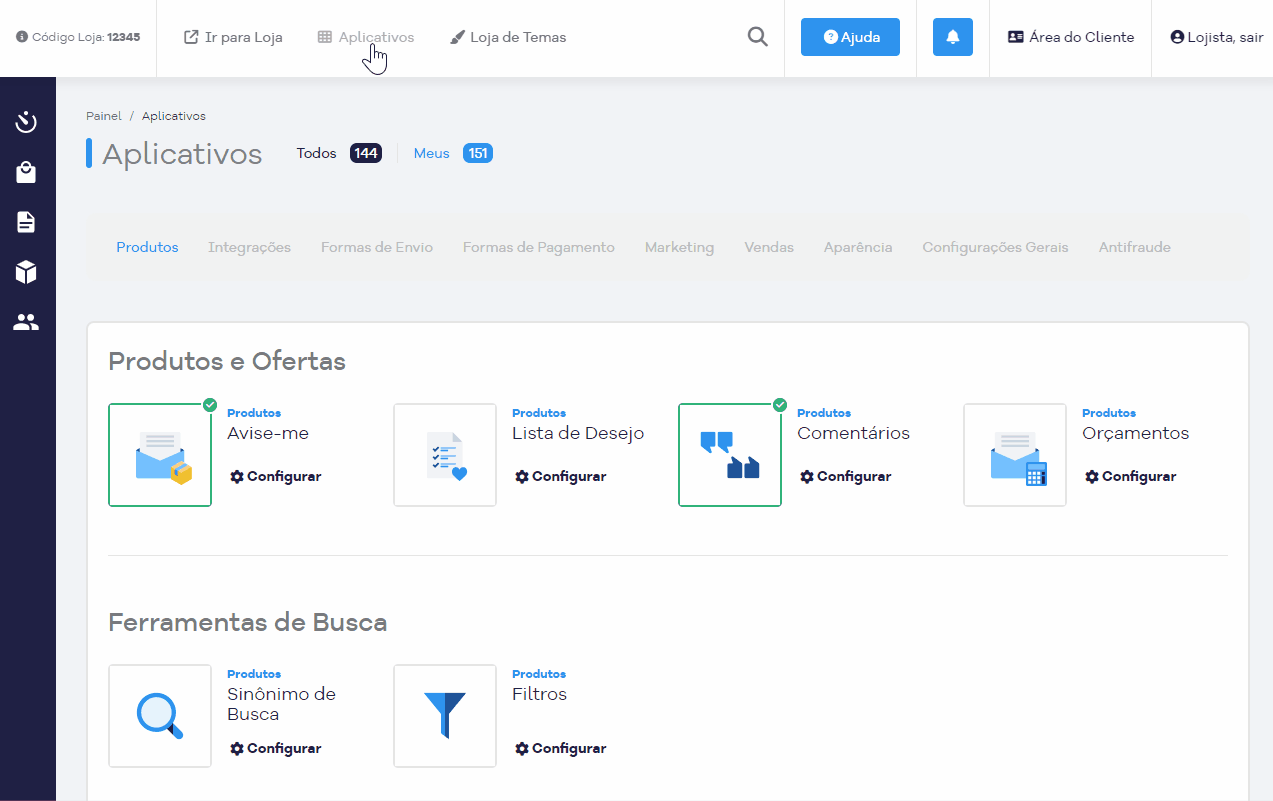The width and height of the screenshot is (1273, 801).
Task: Click Produtos e Ofertas heading
Action: [x=227, y=361]
